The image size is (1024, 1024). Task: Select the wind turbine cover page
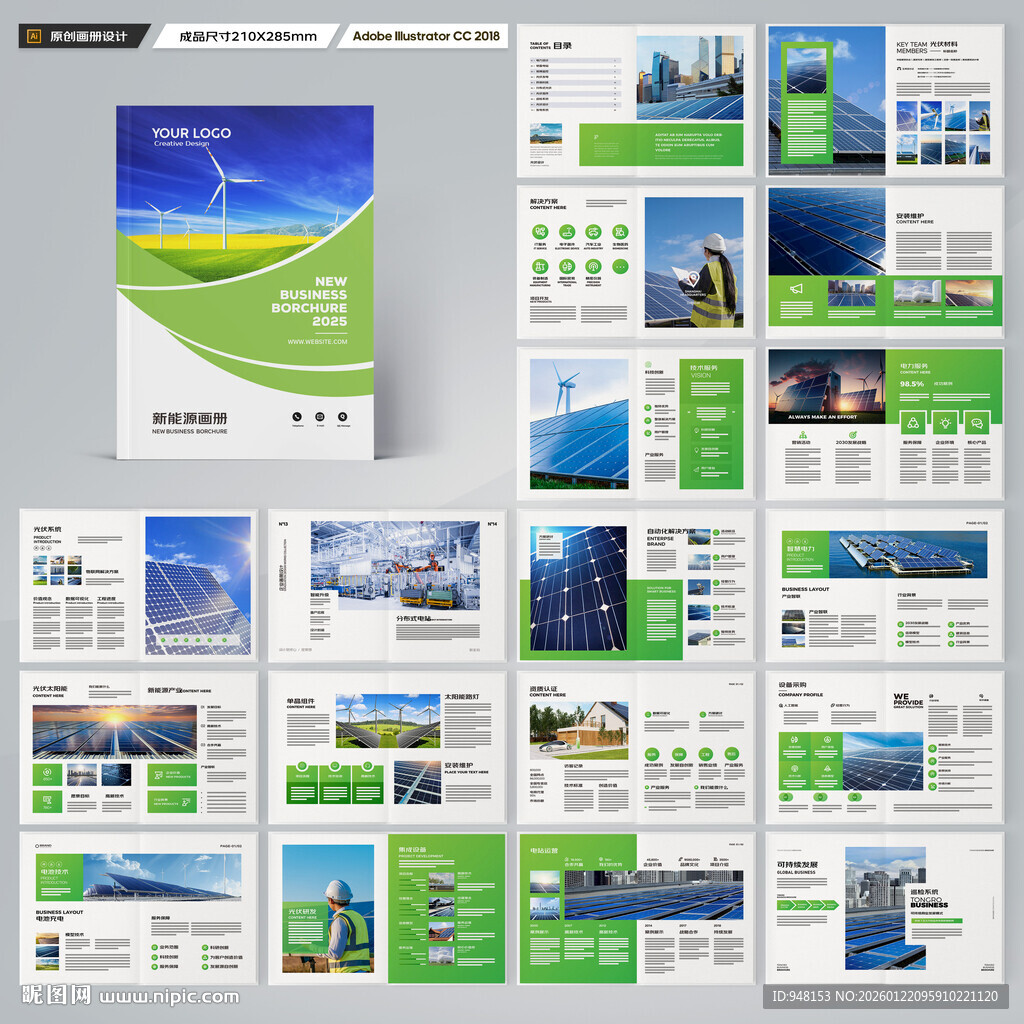click(x=245, y=282)
